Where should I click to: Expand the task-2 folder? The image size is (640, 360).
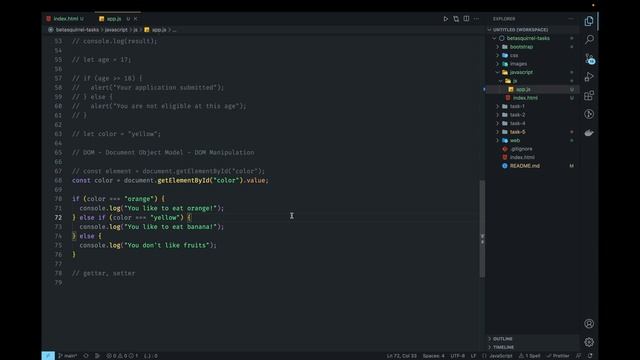(x=532, y=115)
